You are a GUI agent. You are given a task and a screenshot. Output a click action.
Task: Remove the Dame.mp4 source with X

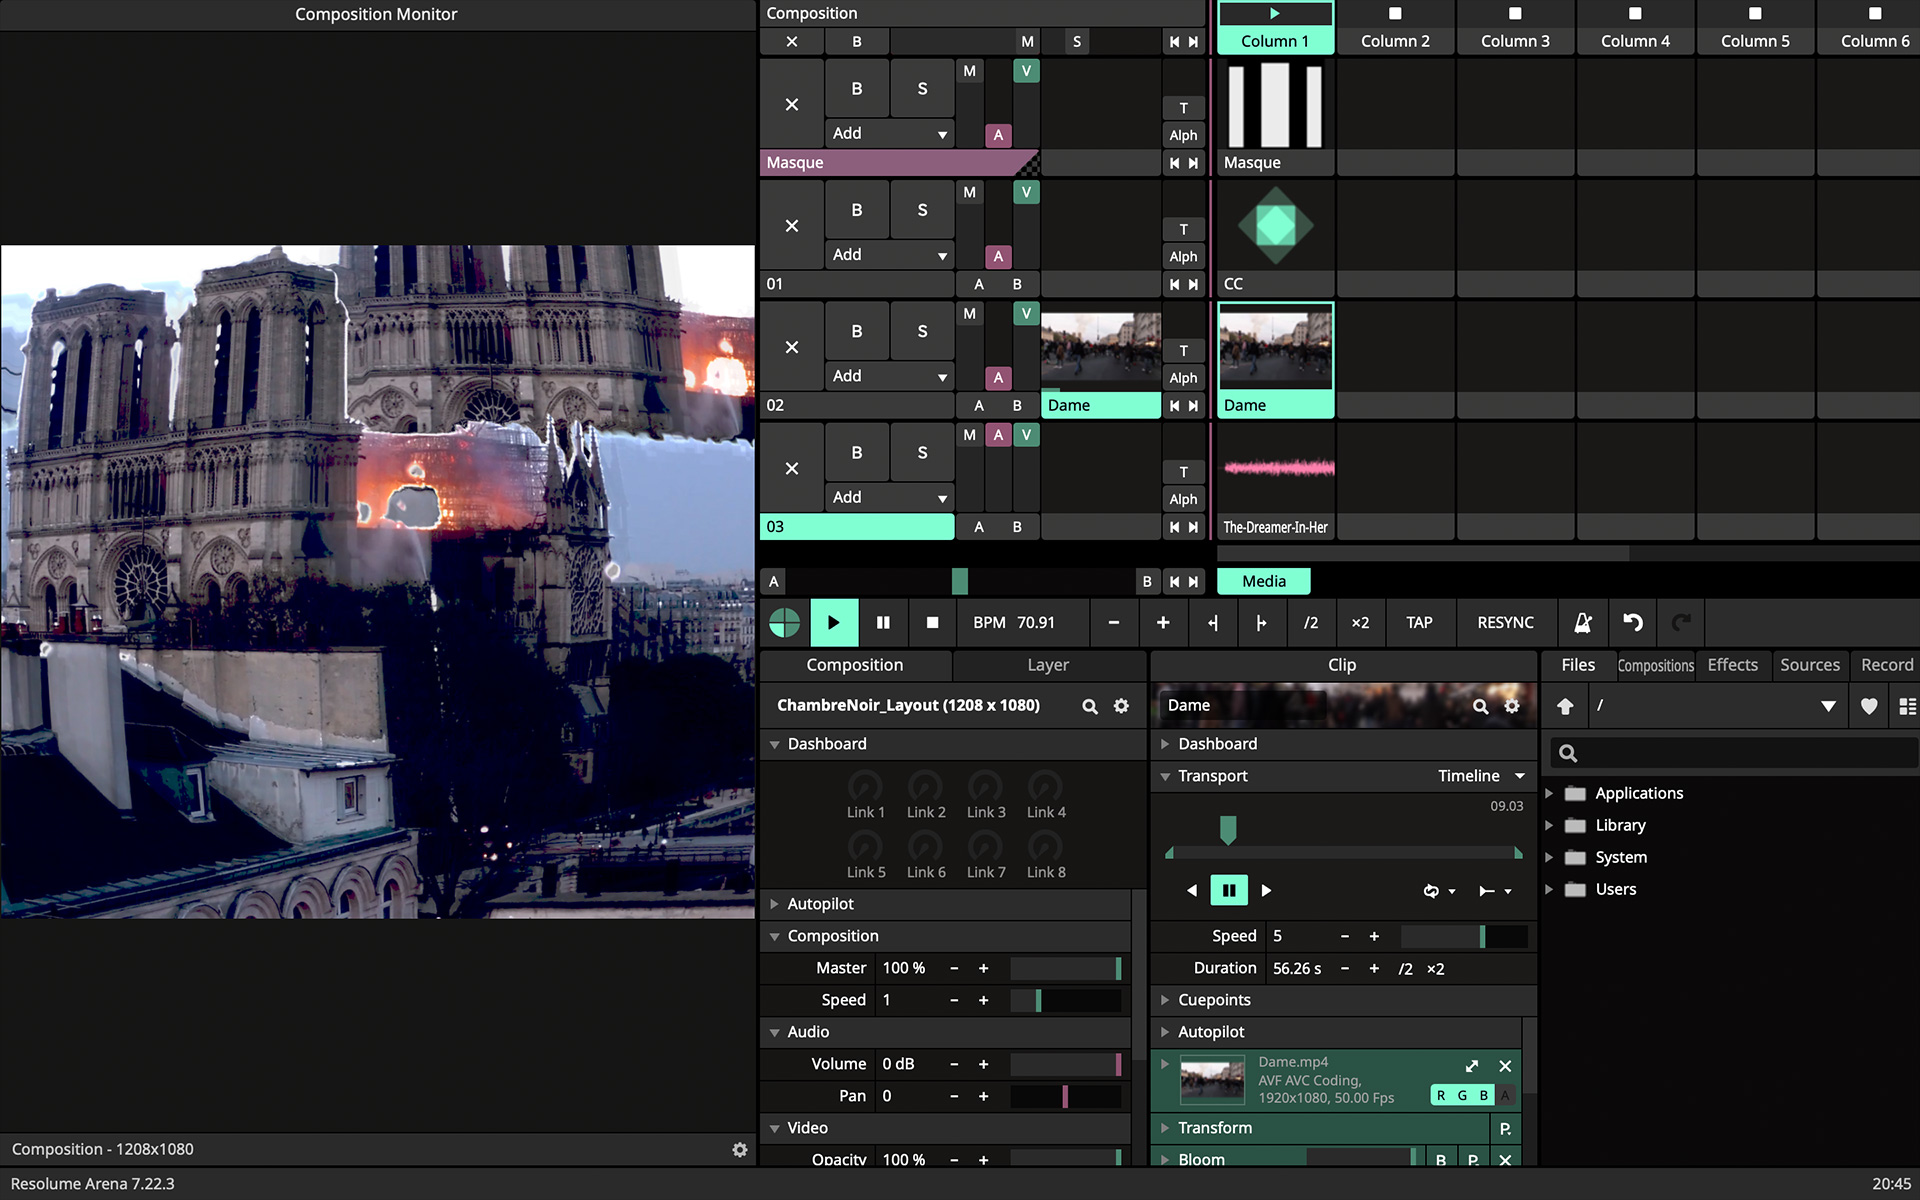coord(1505,1066)
